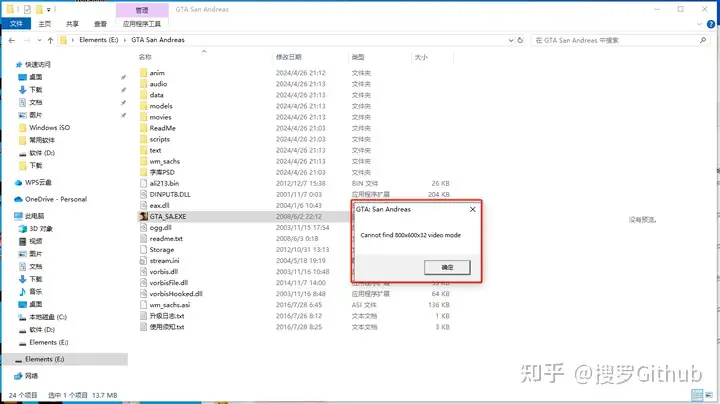The height and width of the screenshot is (404, 720).
Task: Click the search magnifier icon
Action: tap(703, 40)
